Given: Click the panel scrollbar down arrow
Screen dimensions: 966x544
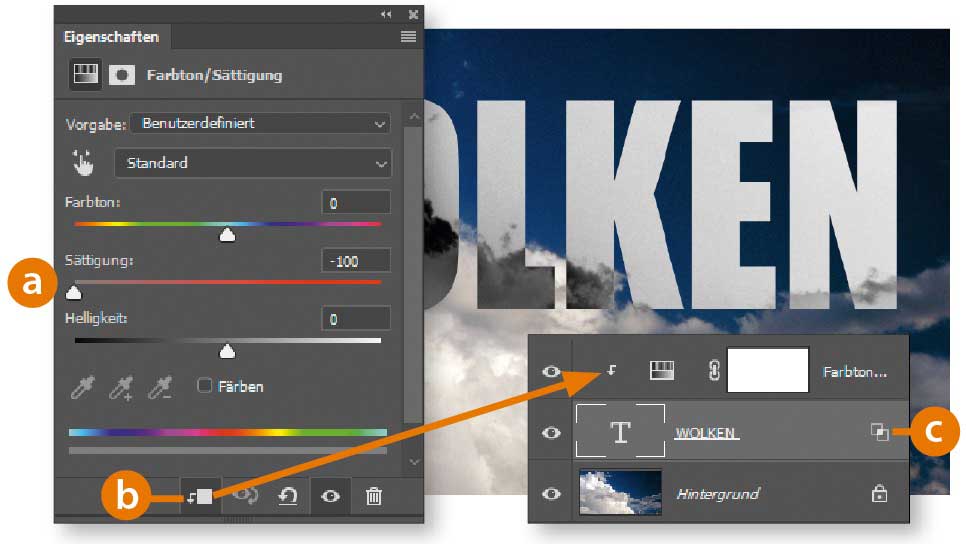Looking at the screenshot, I should tap(414, 461).
